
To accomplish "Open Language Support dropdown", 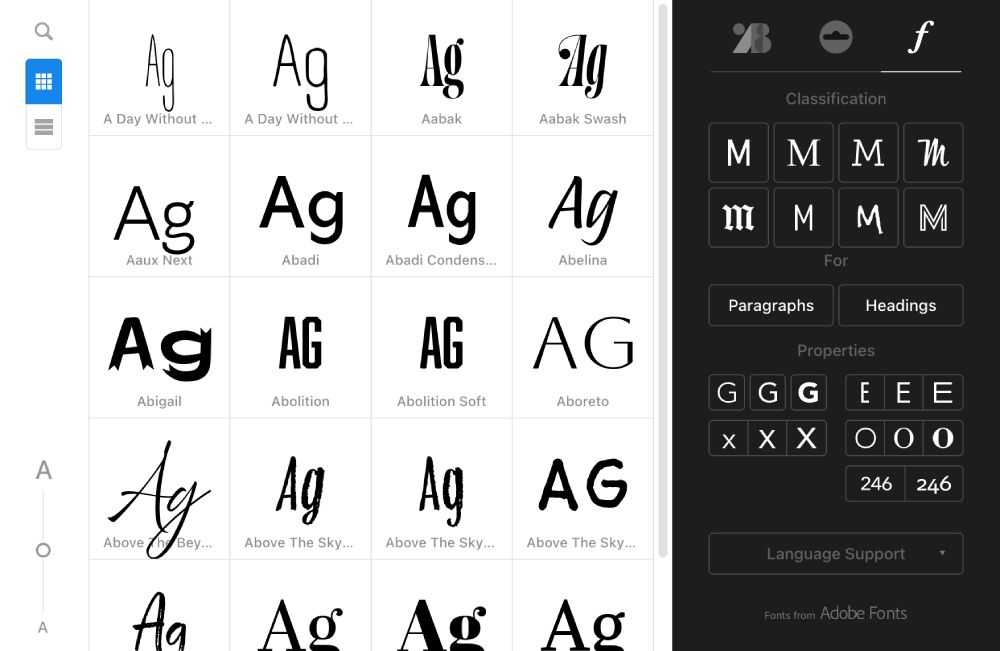I will coord(835,553).
